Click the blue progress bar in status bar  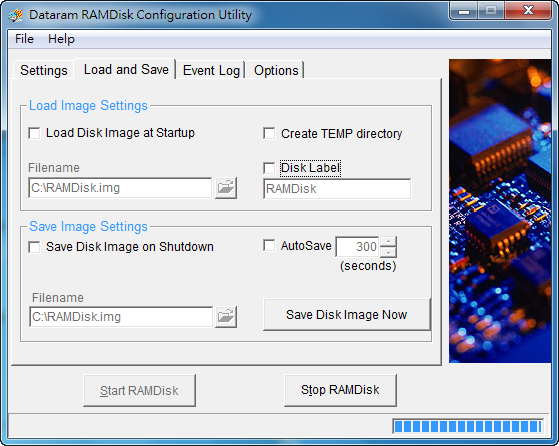pos(468,426)
